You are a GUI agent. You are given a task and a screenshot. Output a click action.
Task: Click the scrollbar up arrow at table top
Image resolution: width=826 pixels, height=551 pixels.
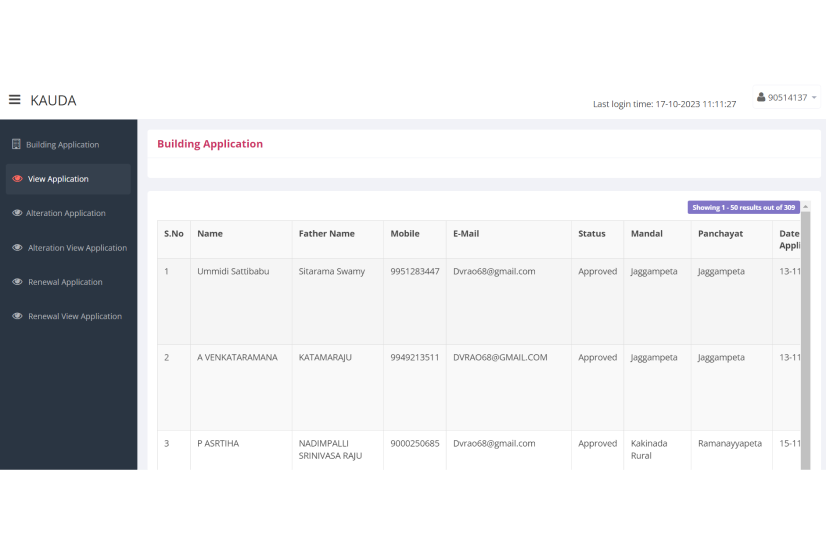(x=806, y=207)
